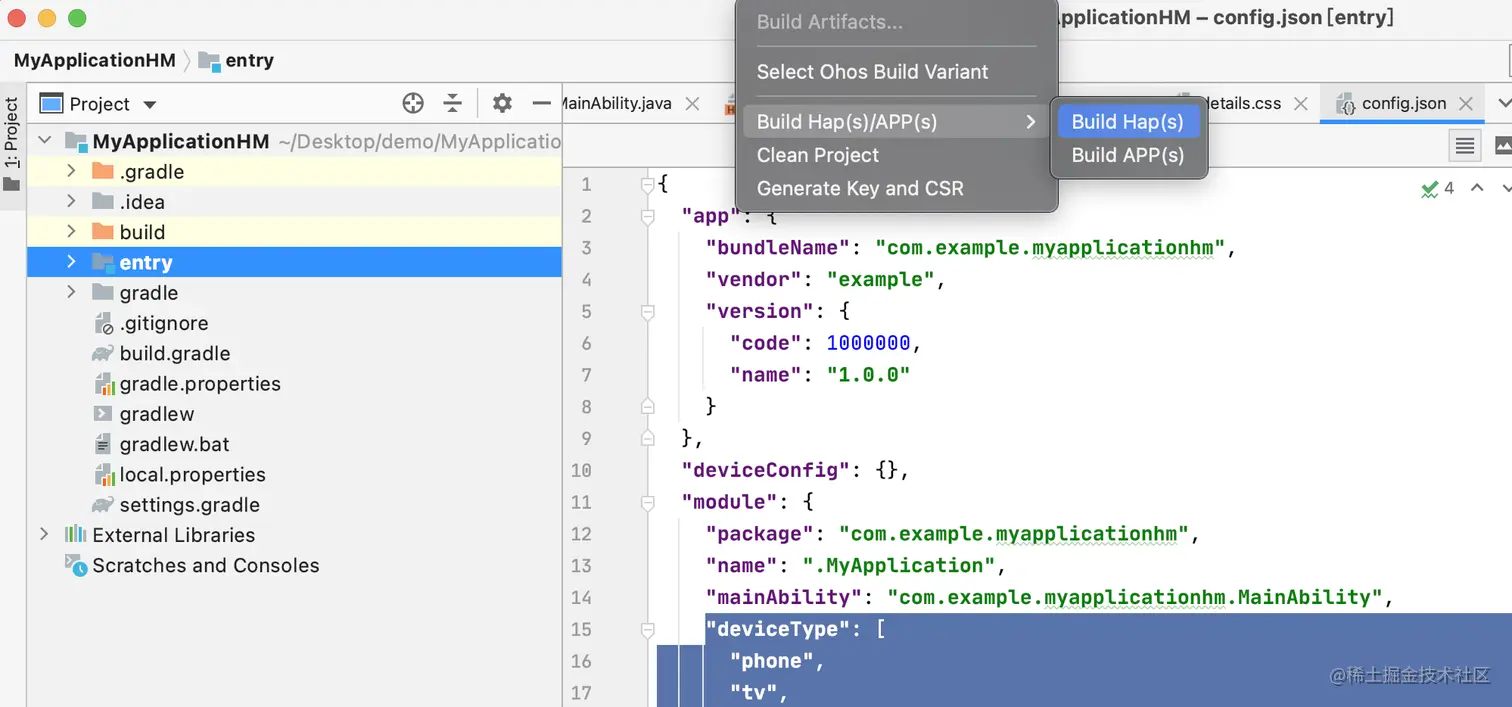Open local.properties file
1512x707 pixels.
192,474
